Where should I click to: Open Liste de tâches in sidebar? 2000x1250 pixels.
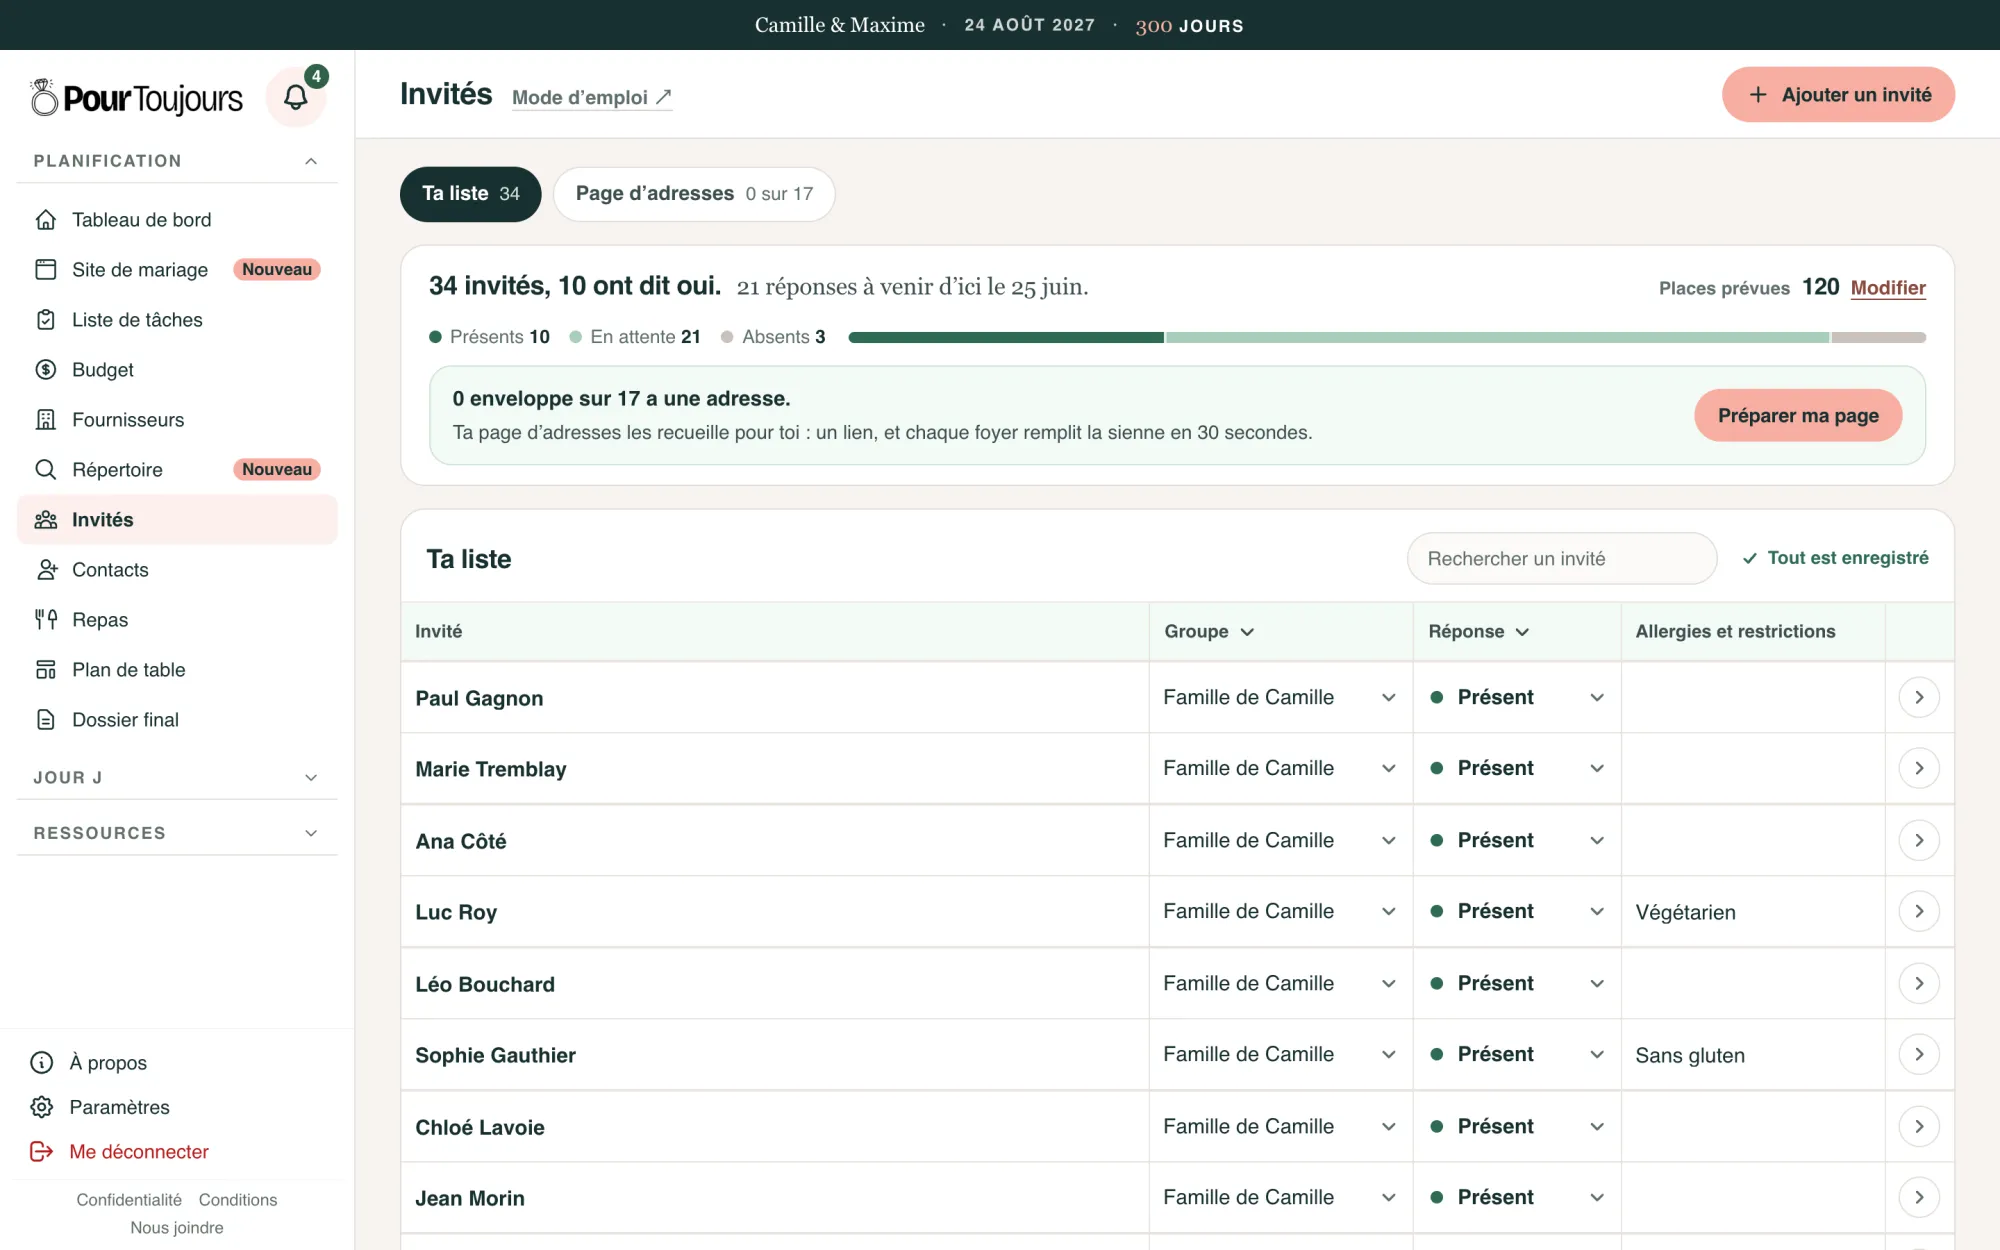tap(177, 320)
